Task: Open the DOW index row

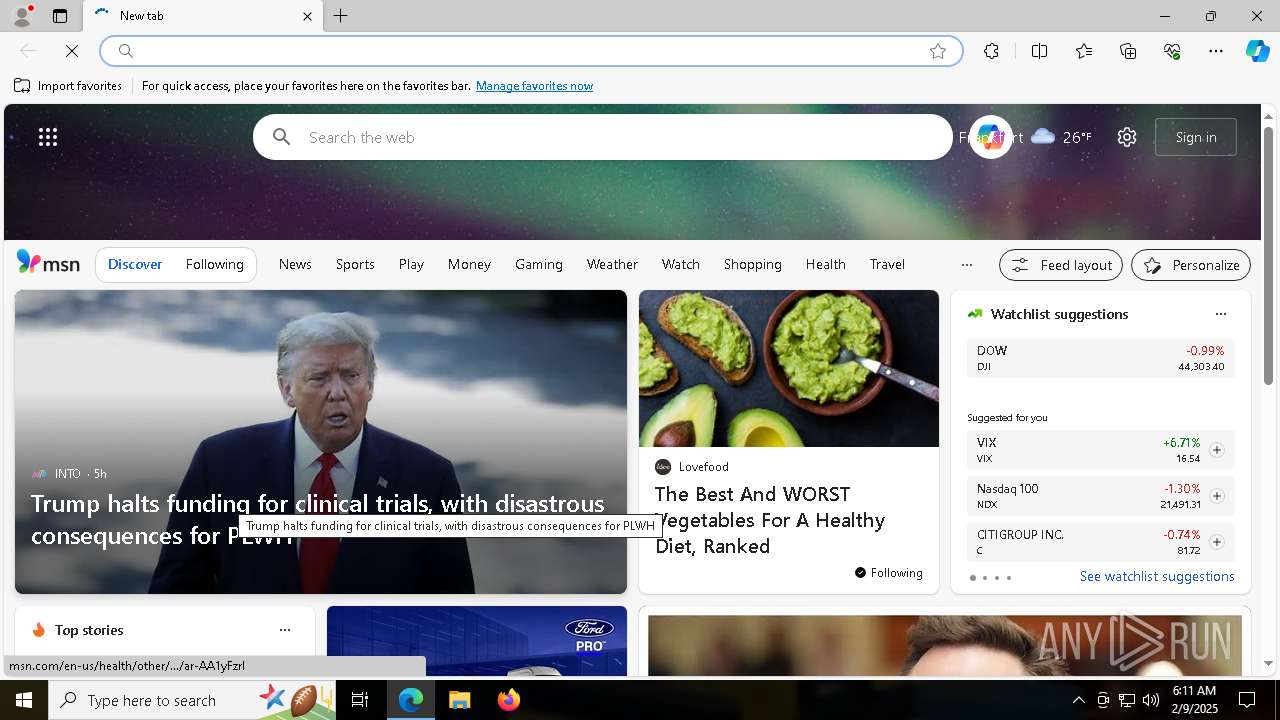Action: point(1100,358)
